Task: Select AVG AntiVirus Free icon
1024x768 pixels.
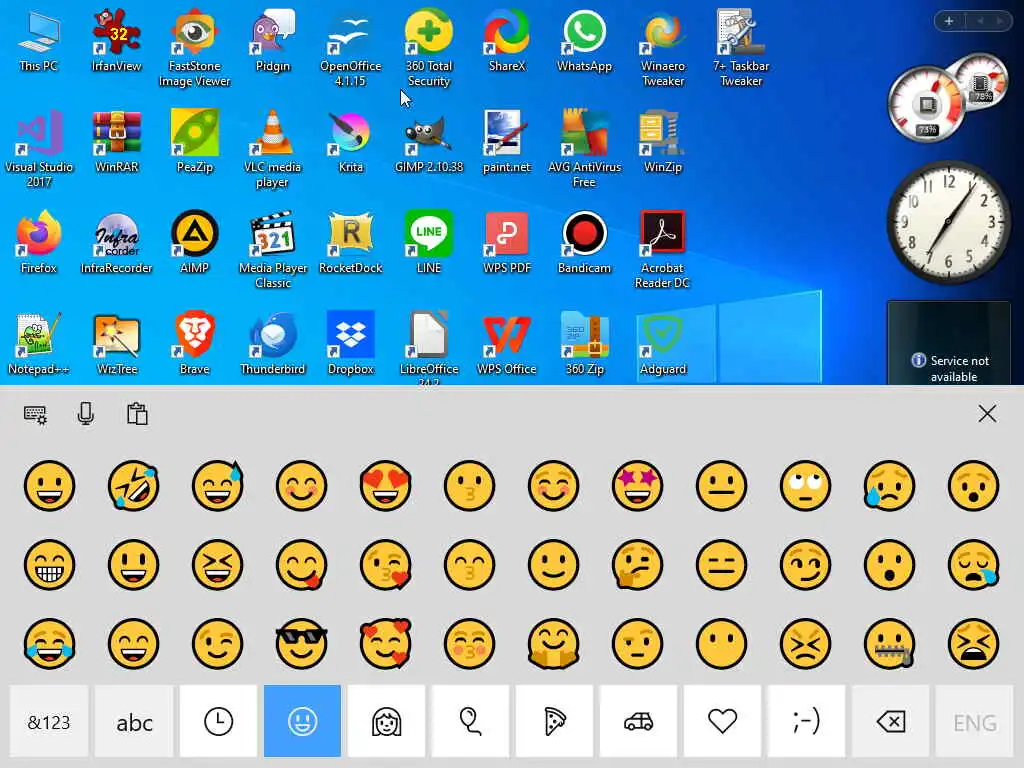Action: coord(584,149)
